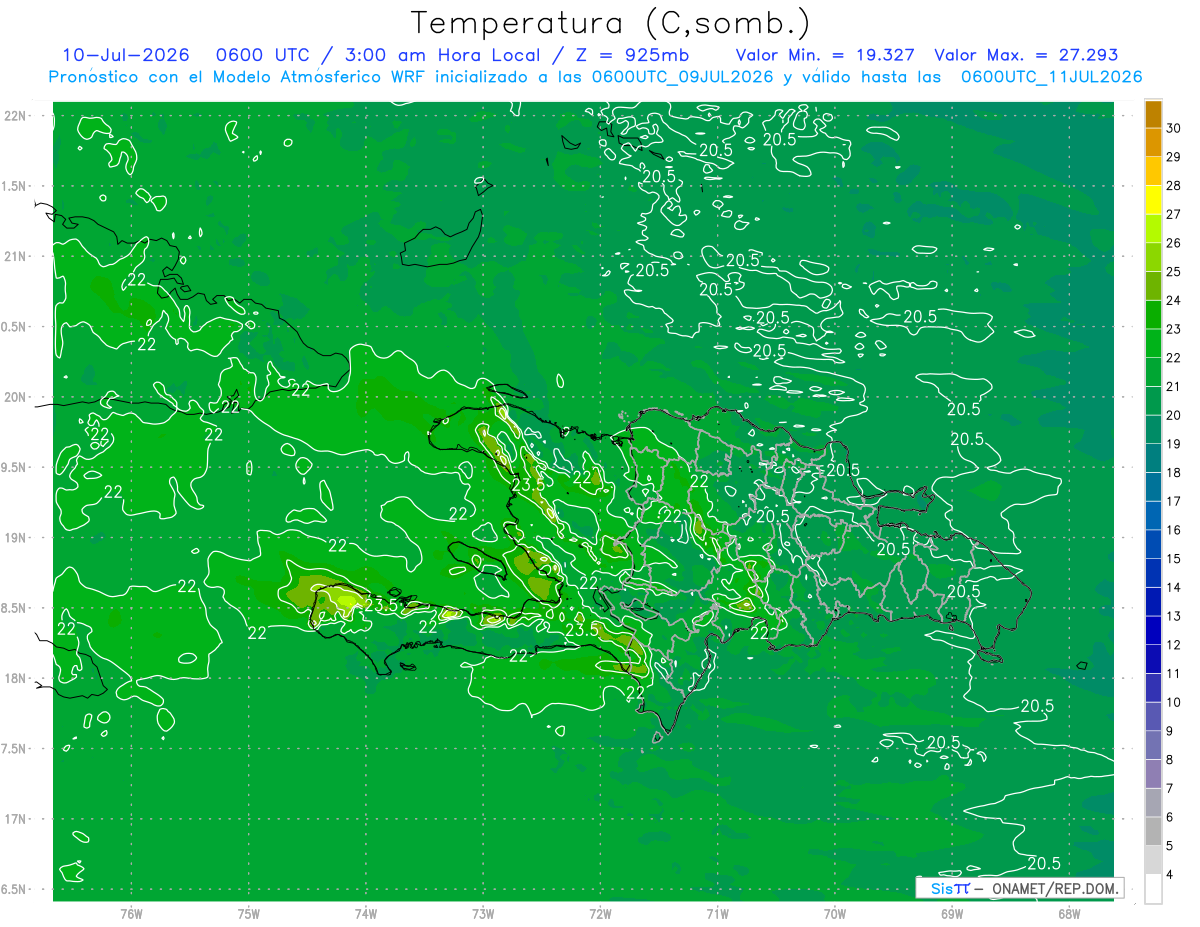Click the "Valor Max. = 27.293" readout

click(x=1026, y=55)
